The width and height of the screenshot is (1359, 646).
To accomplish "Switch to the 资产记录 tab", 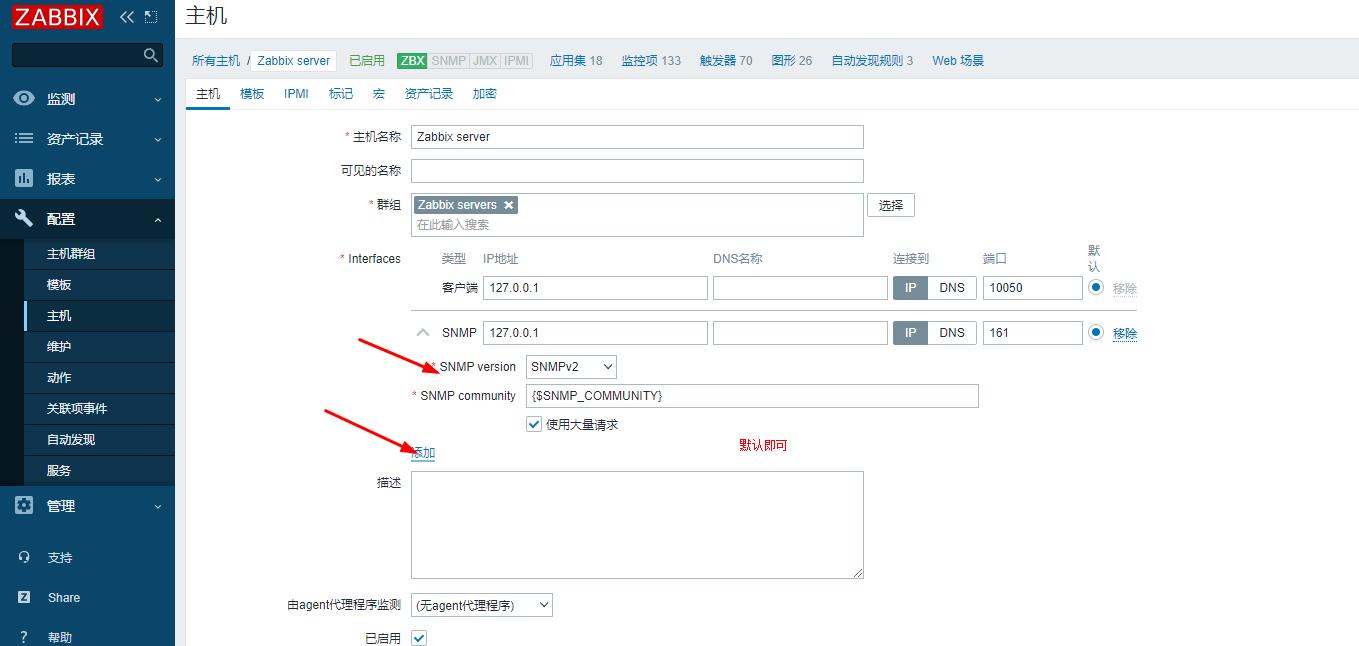I will click(x=429, y=93).
